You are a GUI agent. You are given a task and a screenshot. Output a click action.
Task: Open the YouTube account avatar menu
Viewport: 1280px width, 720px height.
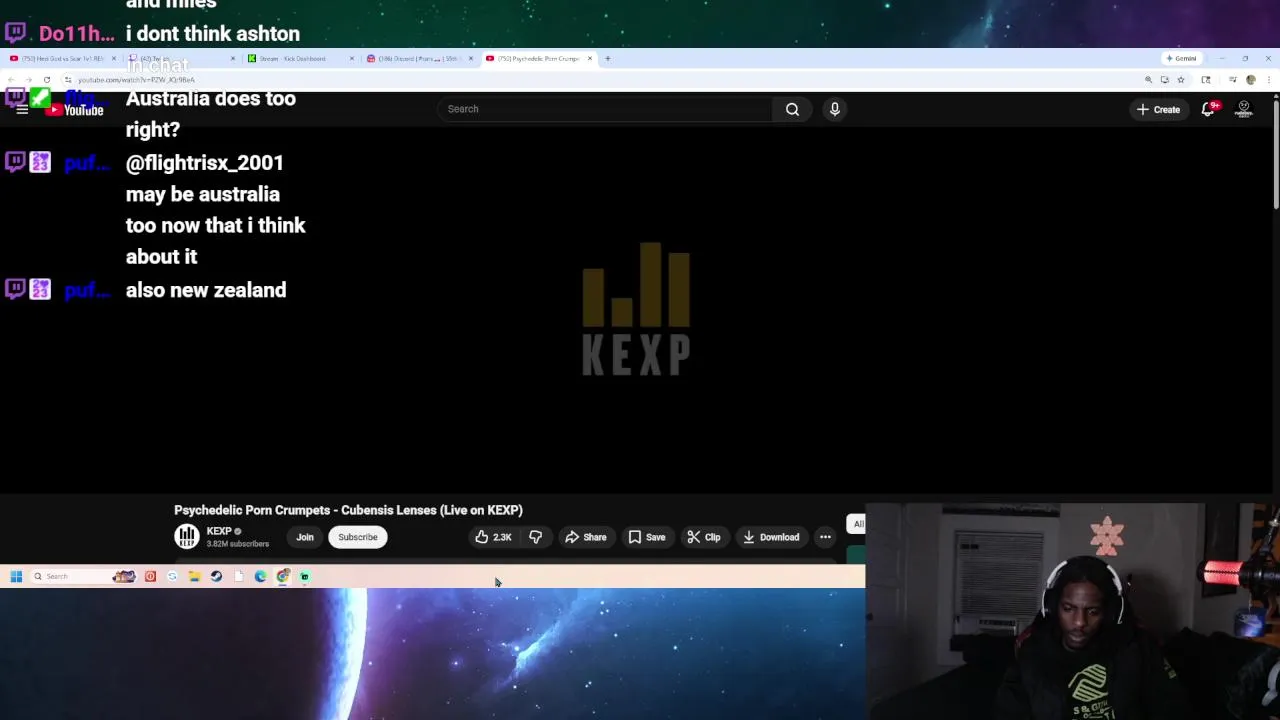[x=1244, y=109]
